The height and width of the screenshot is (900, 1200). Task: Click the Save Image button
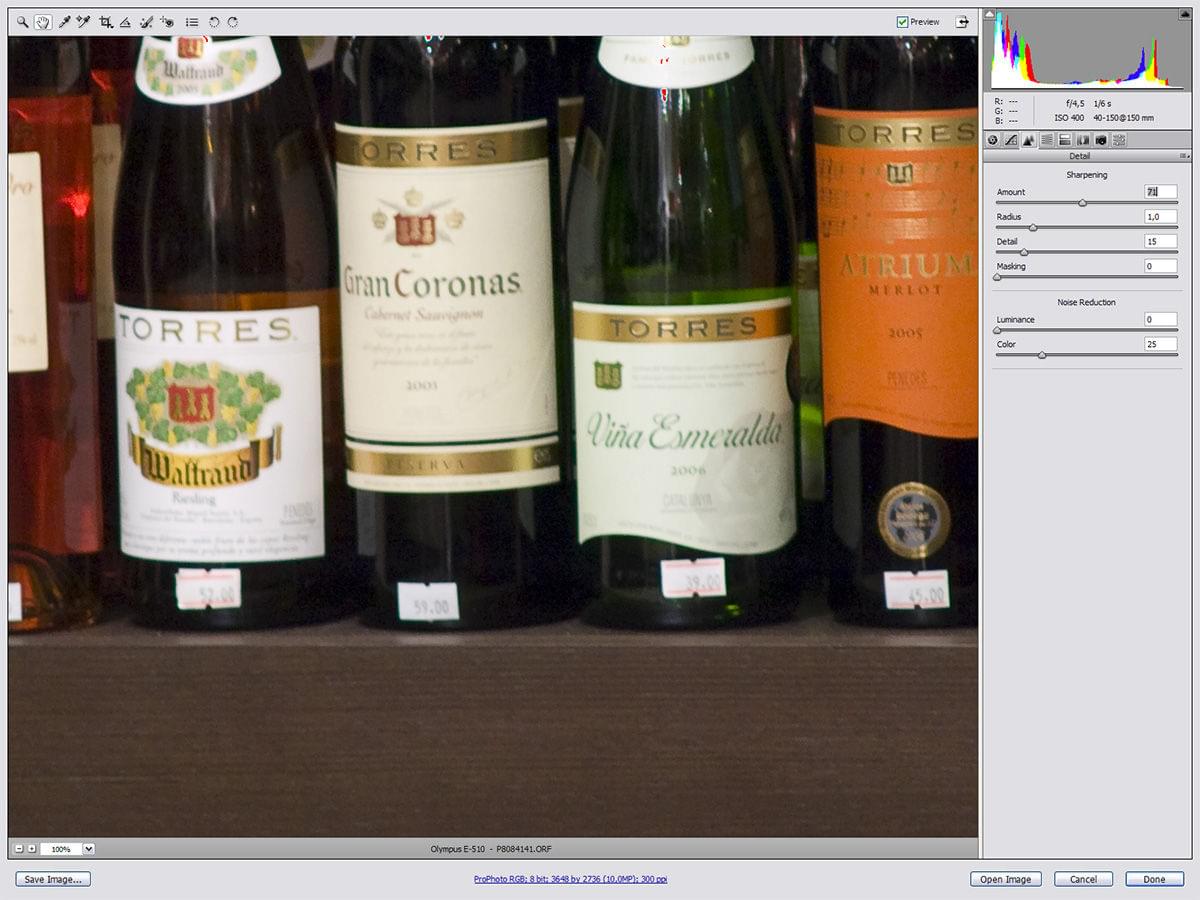click(x=53, y=879)
